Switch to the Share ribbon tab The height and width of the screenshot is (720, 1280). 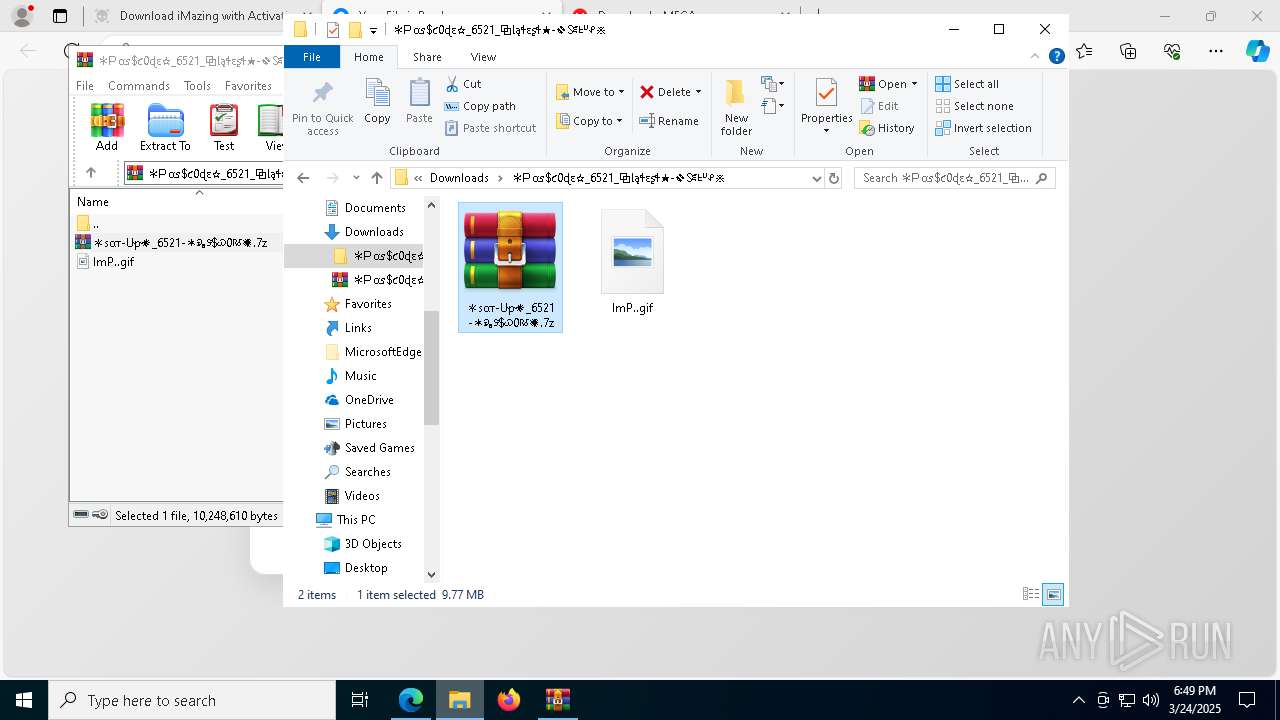[x=427, y=57]
